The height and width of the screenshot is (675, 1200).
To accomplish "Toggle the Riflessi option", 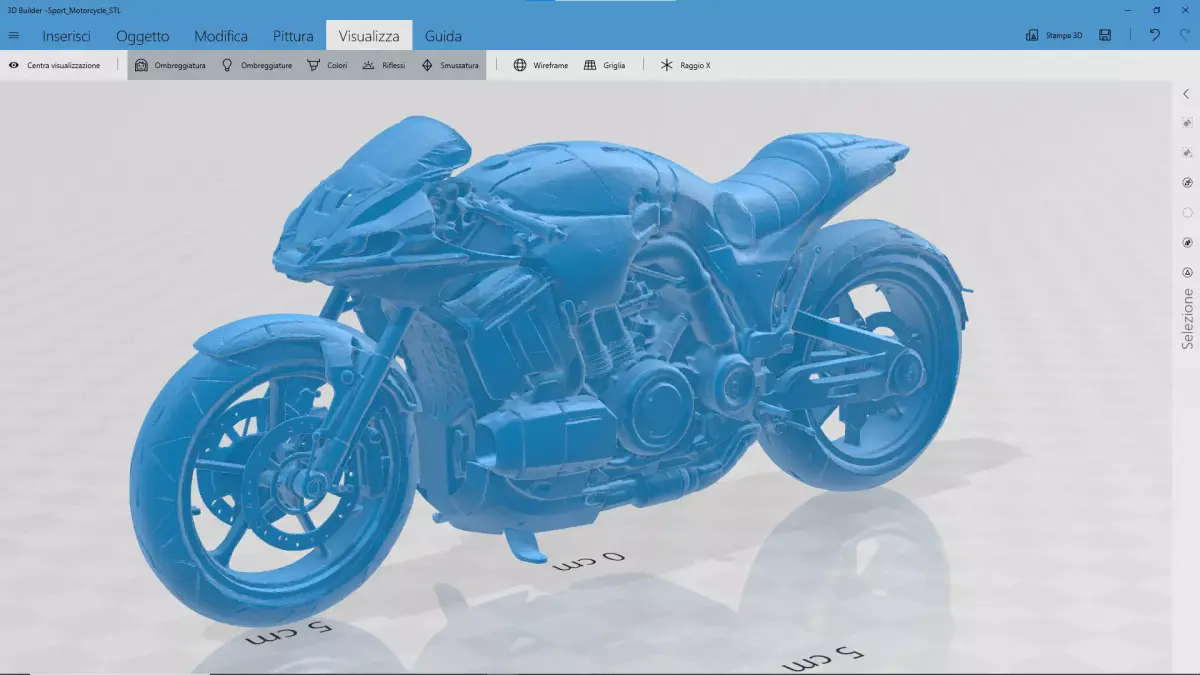I will click(384, 65).
